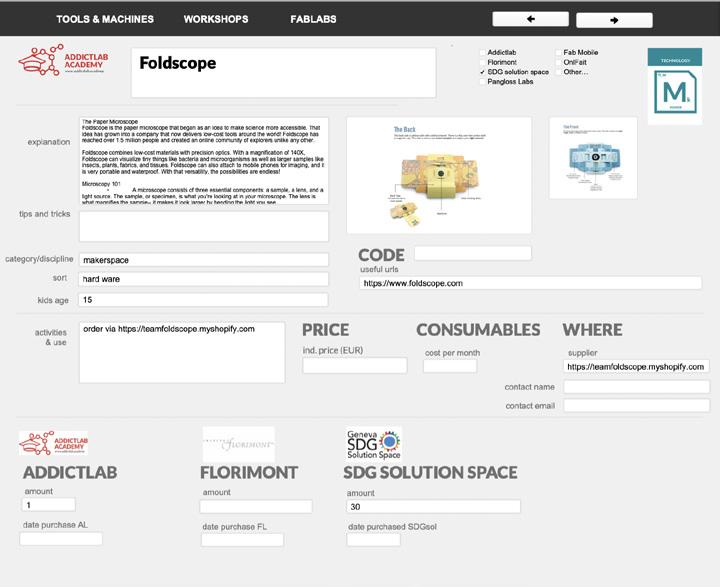Open the Foldscope 'The Back' image thumbnail
Viewport: 720px width, 587px height.
click(x=439, y=175)
